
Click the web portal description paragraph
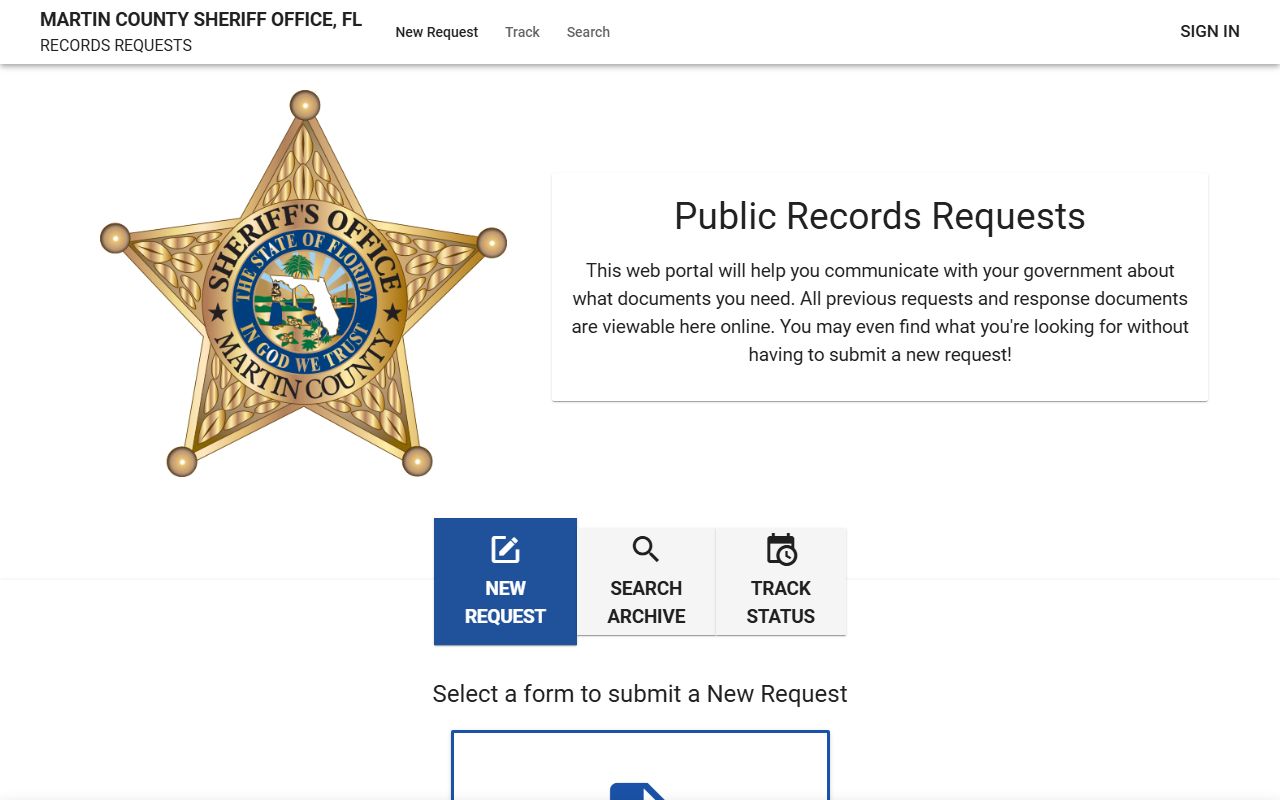coord(880,312)
